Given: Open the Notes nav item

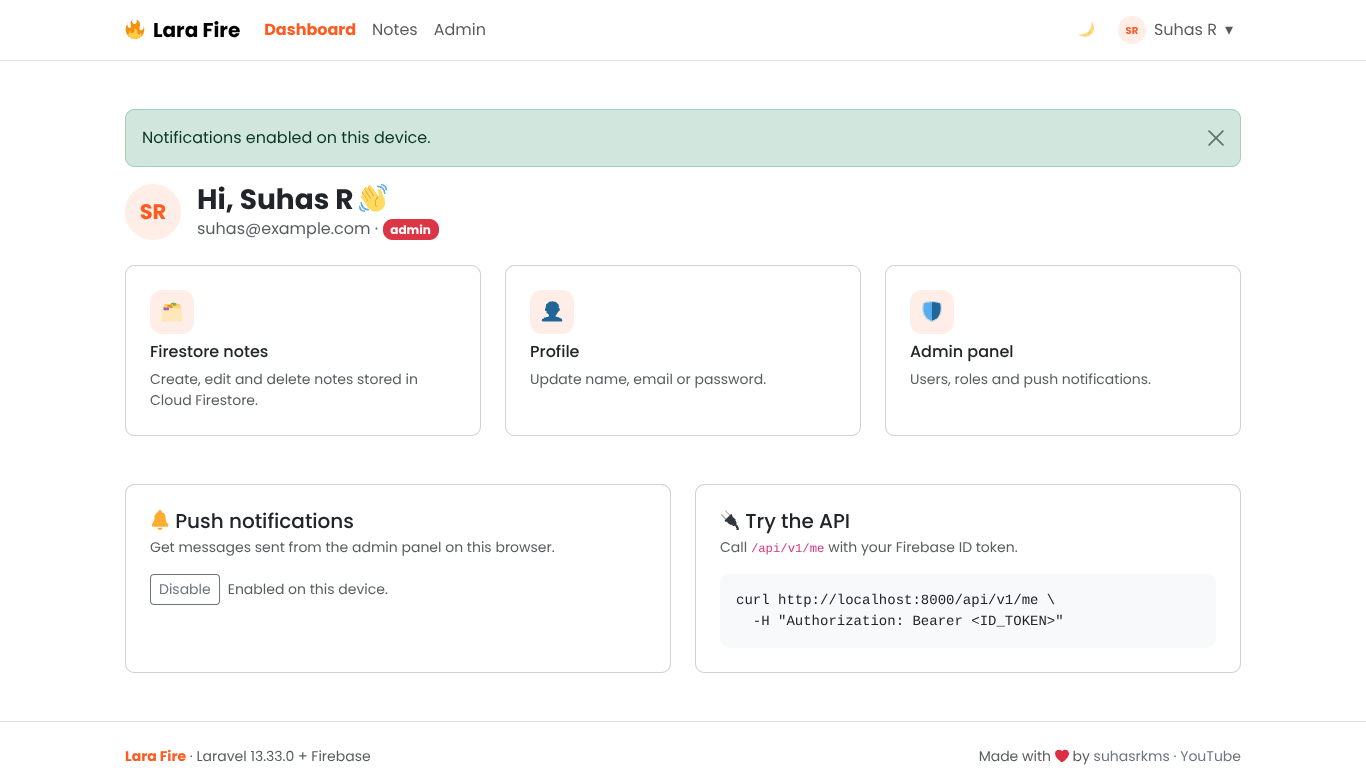Looking at the screenshot, I should [395, 30].
